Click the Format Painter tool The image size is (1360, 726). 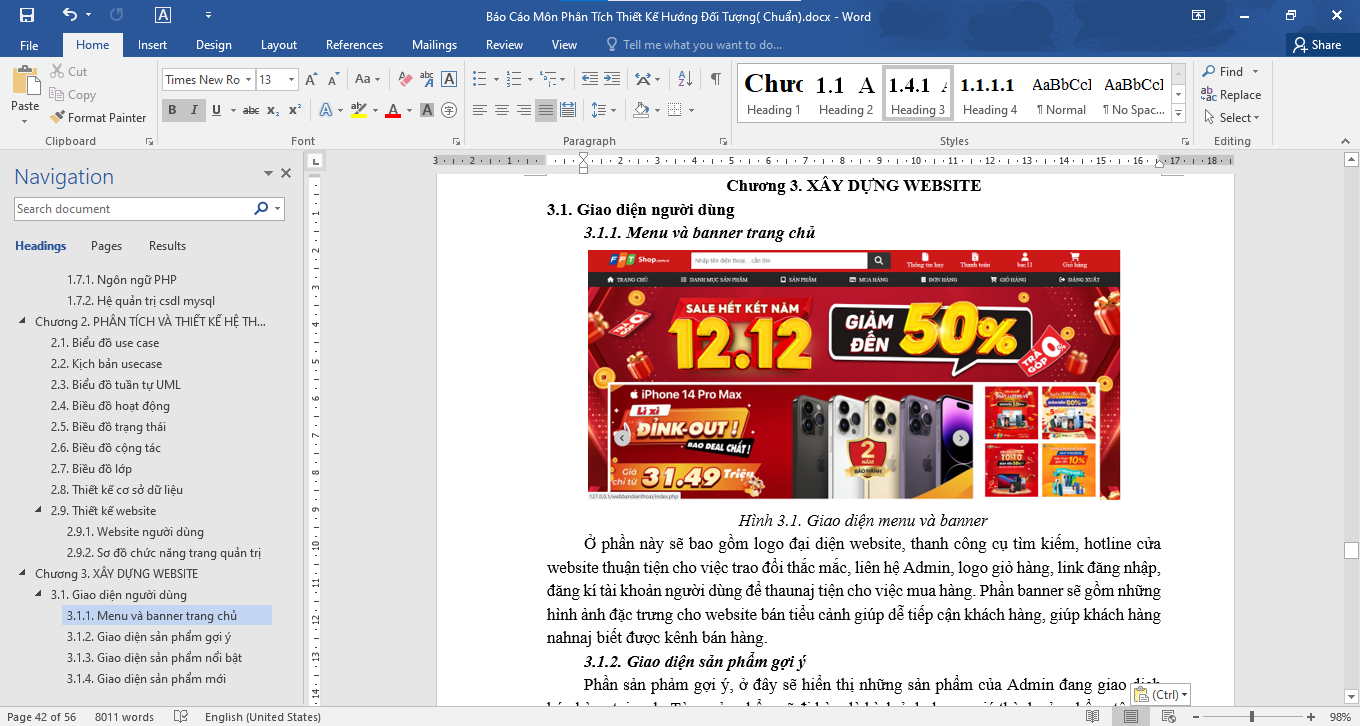[98, 117]
